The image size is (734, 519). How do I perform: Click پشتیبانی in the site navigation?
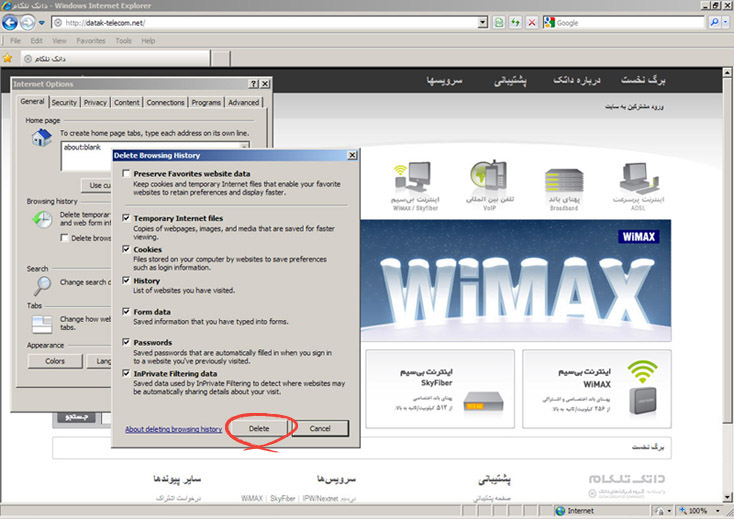pos(510,80)
